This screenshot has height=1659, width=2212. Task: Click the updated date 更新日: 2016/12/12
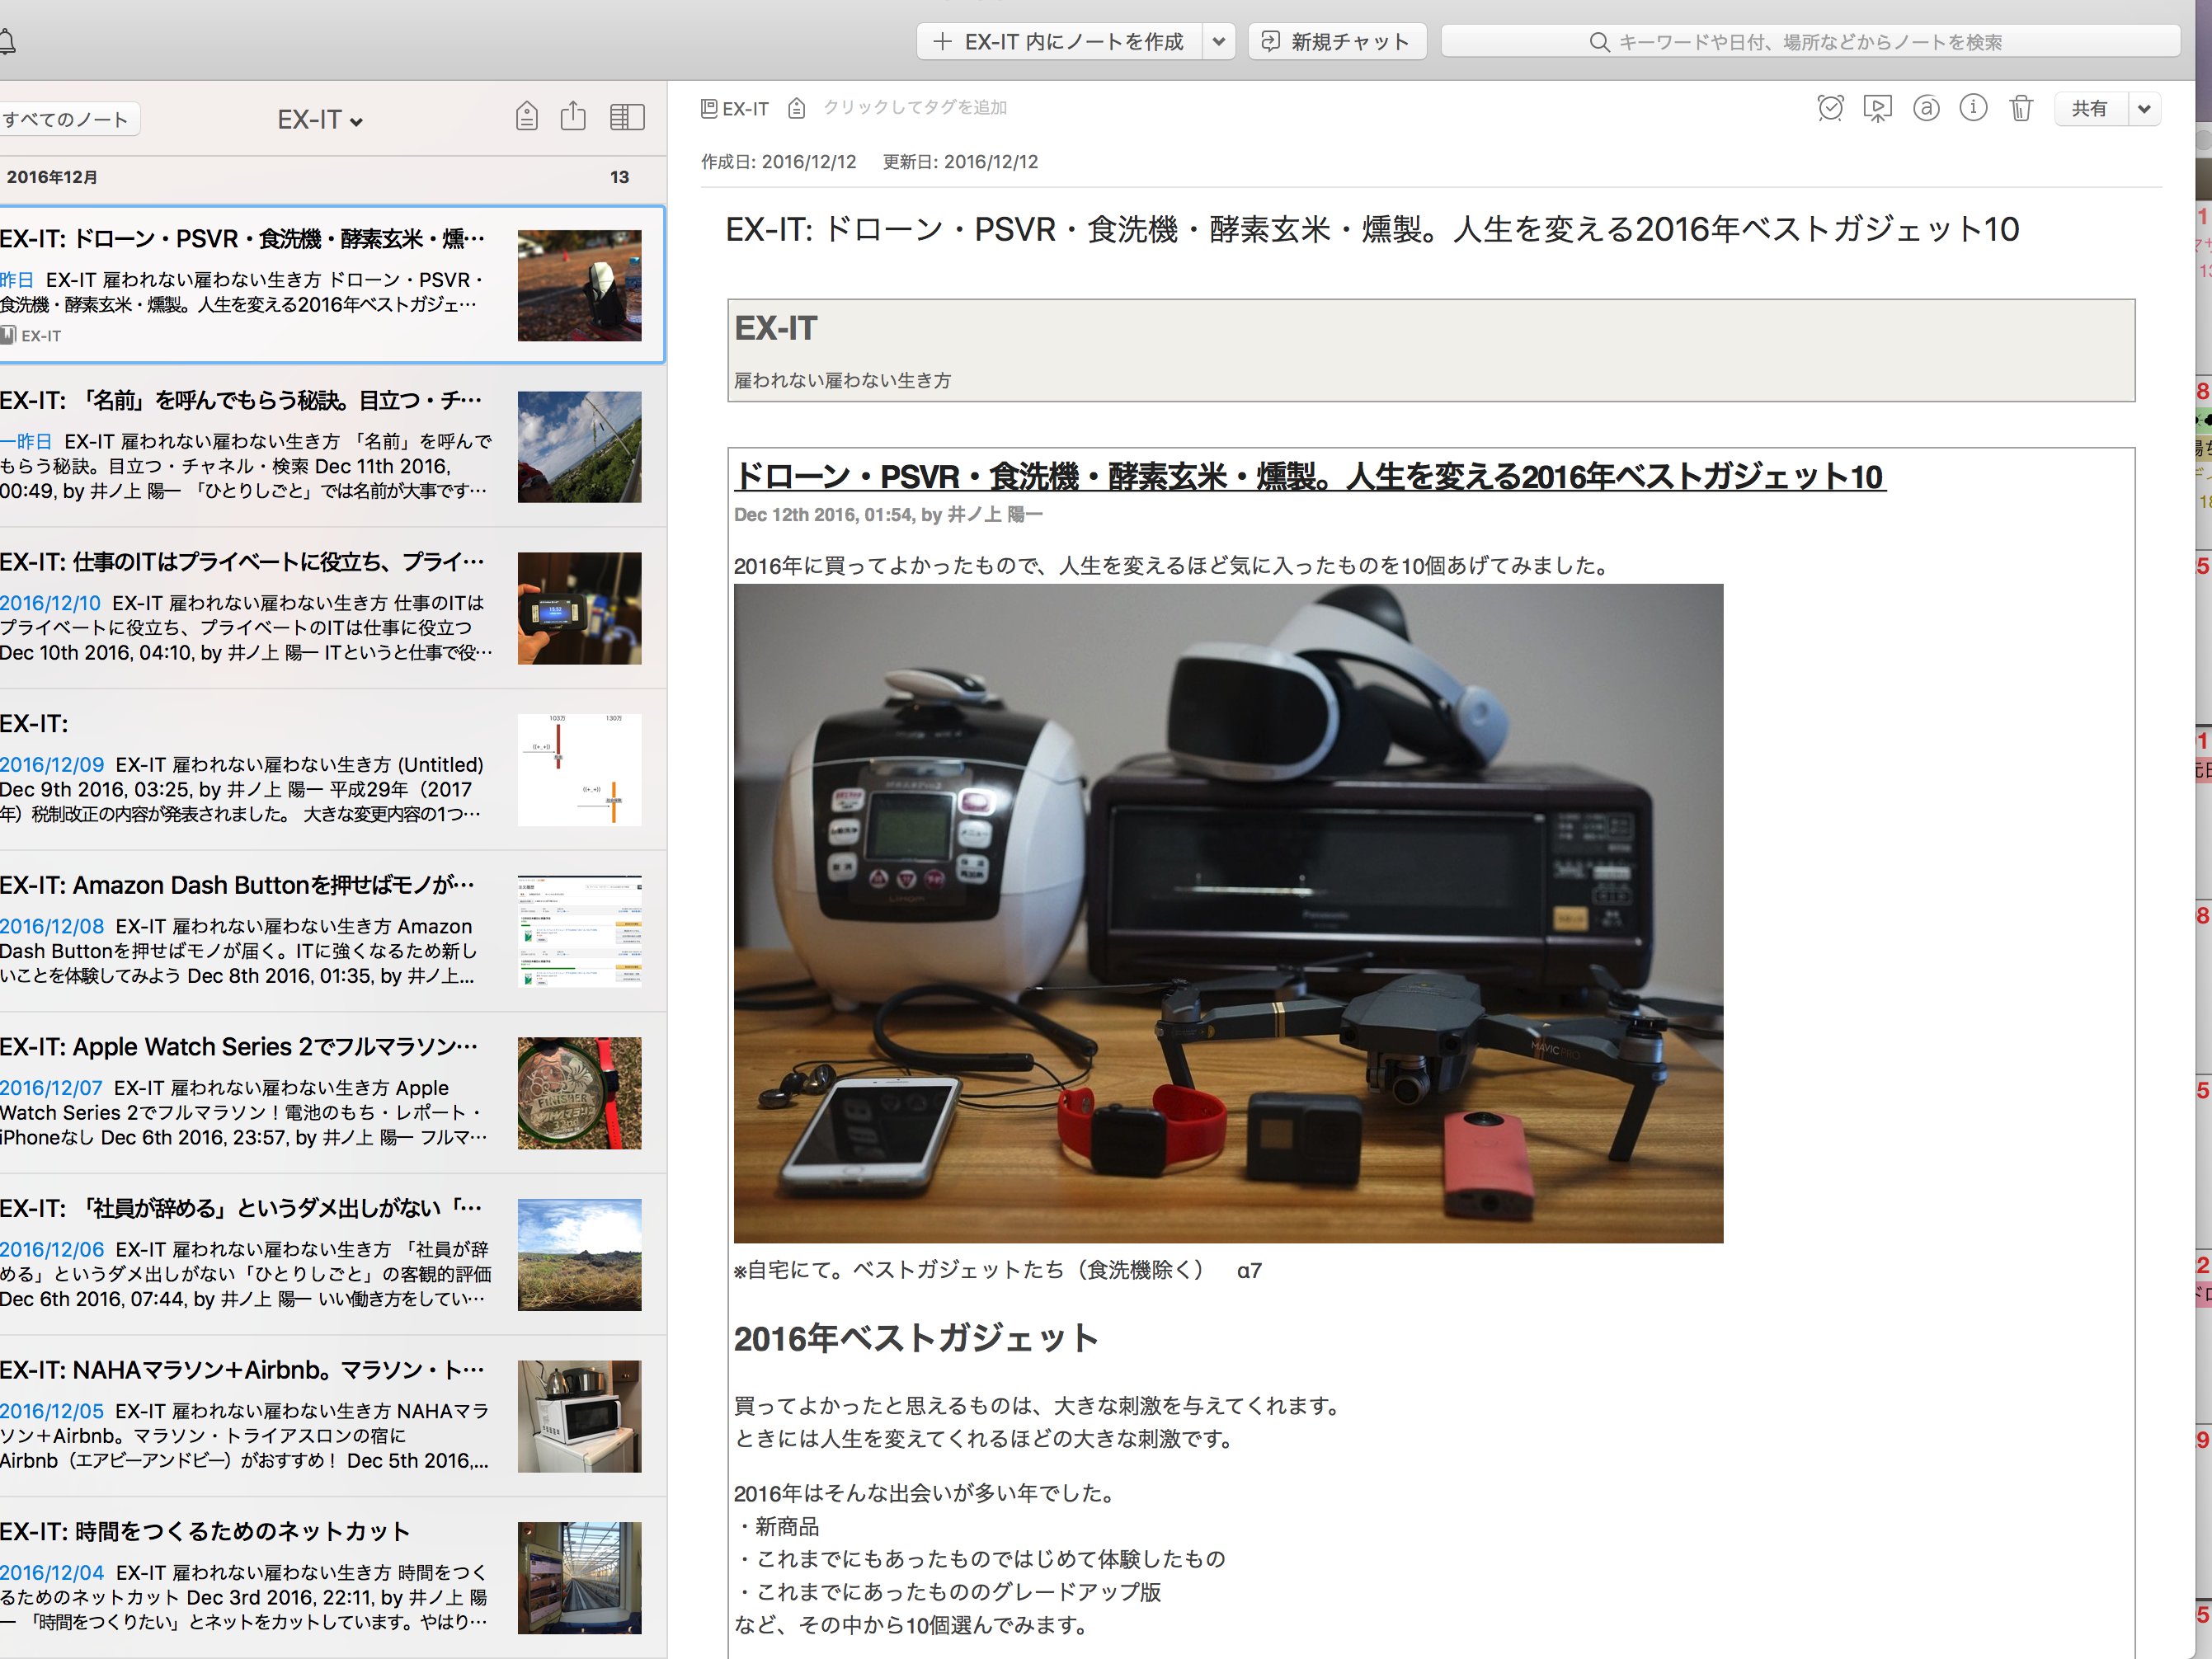click(x=960, y=162)
